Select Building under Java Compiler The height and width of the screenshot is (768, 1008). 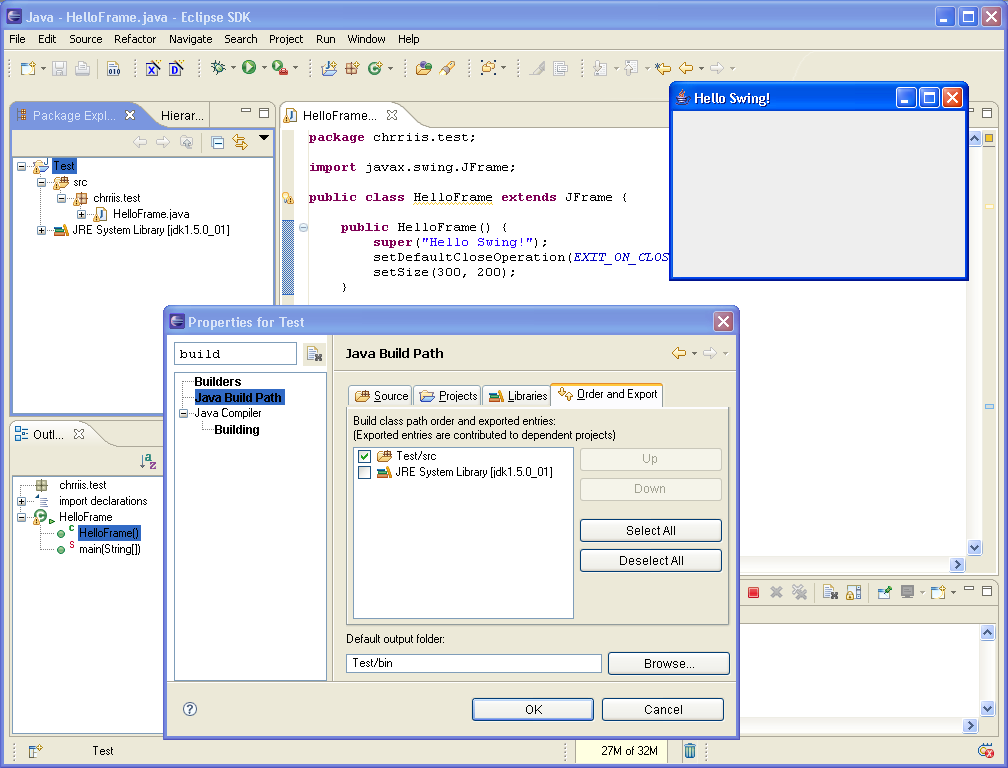point(237,430)
